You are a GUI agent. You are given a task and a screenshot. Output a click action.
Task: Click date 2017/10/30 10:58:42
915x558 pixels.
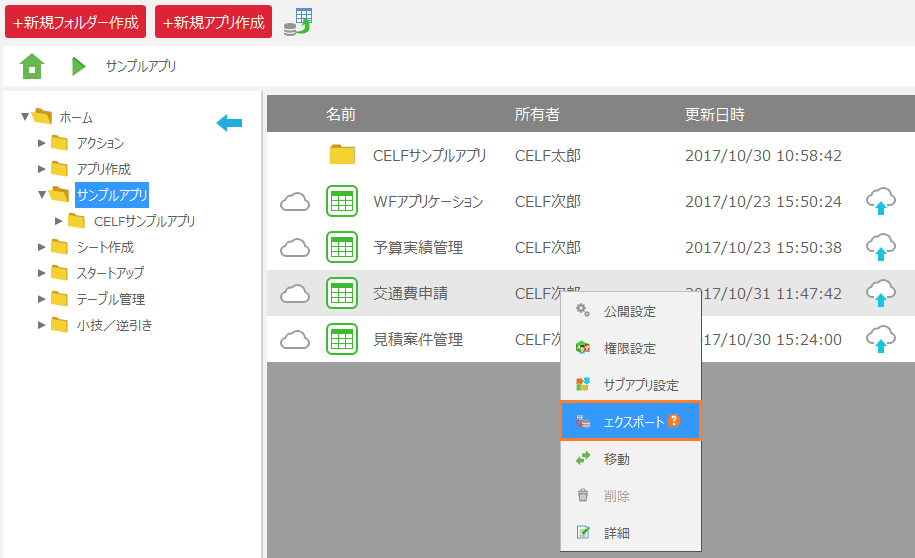tap(763, 156)
